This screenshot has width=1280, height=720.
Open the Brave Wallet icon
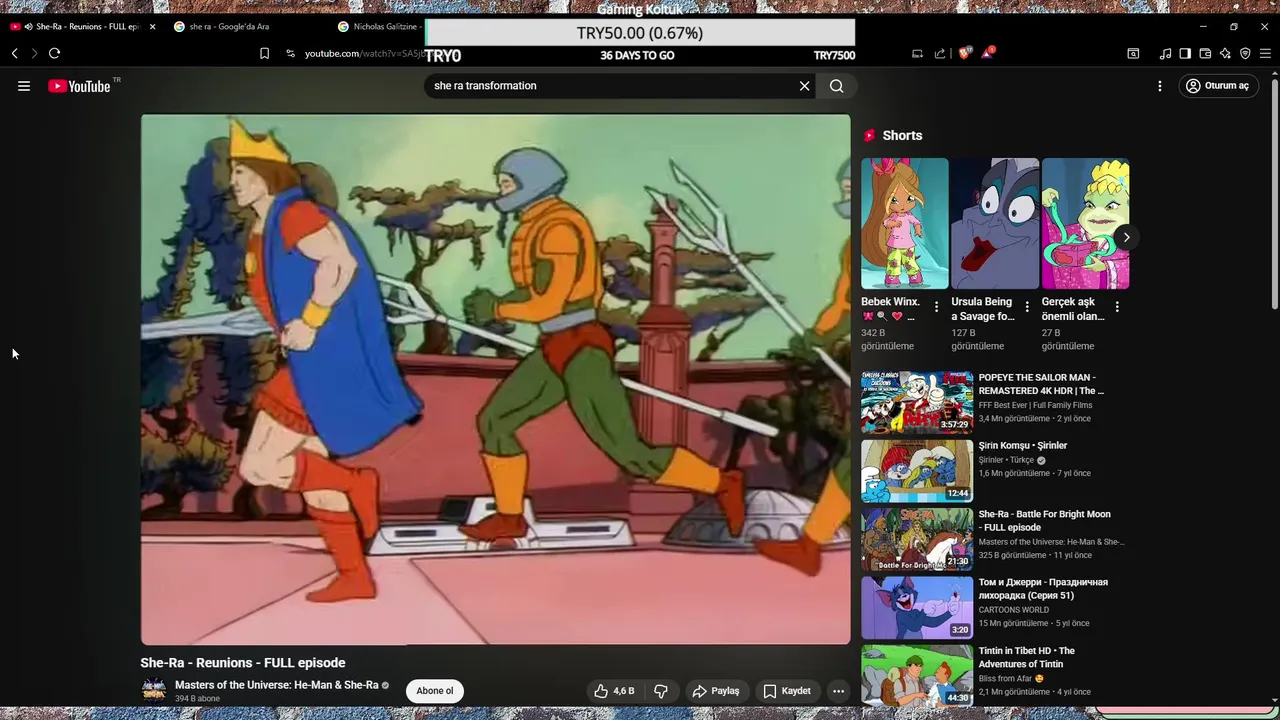point(1205,53)
